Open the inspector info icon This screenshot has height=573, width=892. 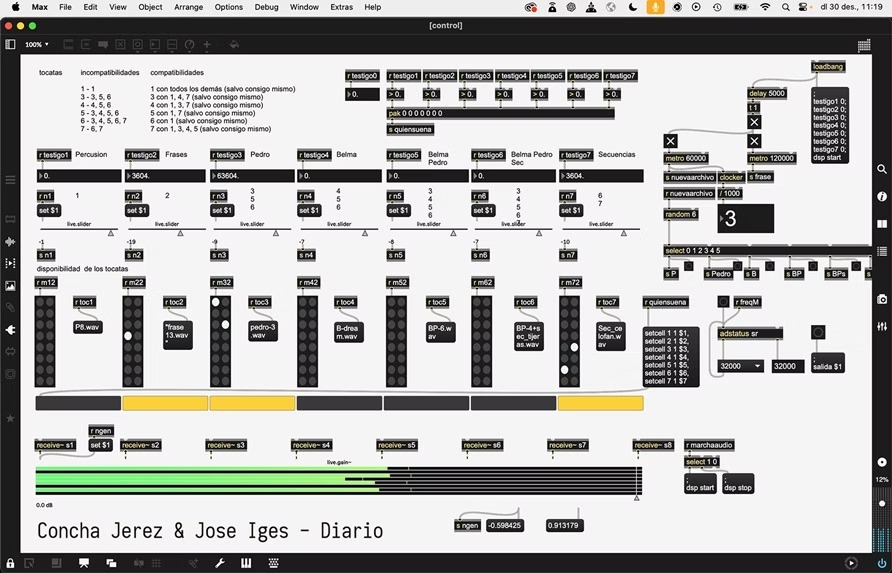click(x=881, y=196)
